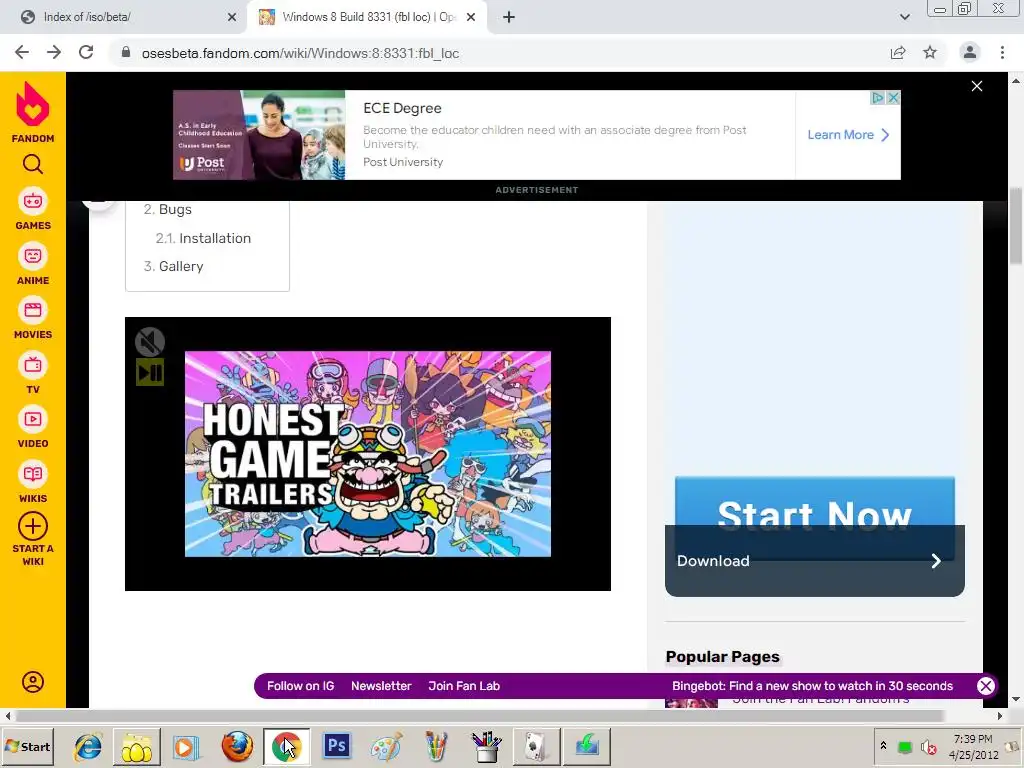The height and width of the screenshot is (768, 1024).
Task: Open the AdChoices info icon
Action: [878, 98]
